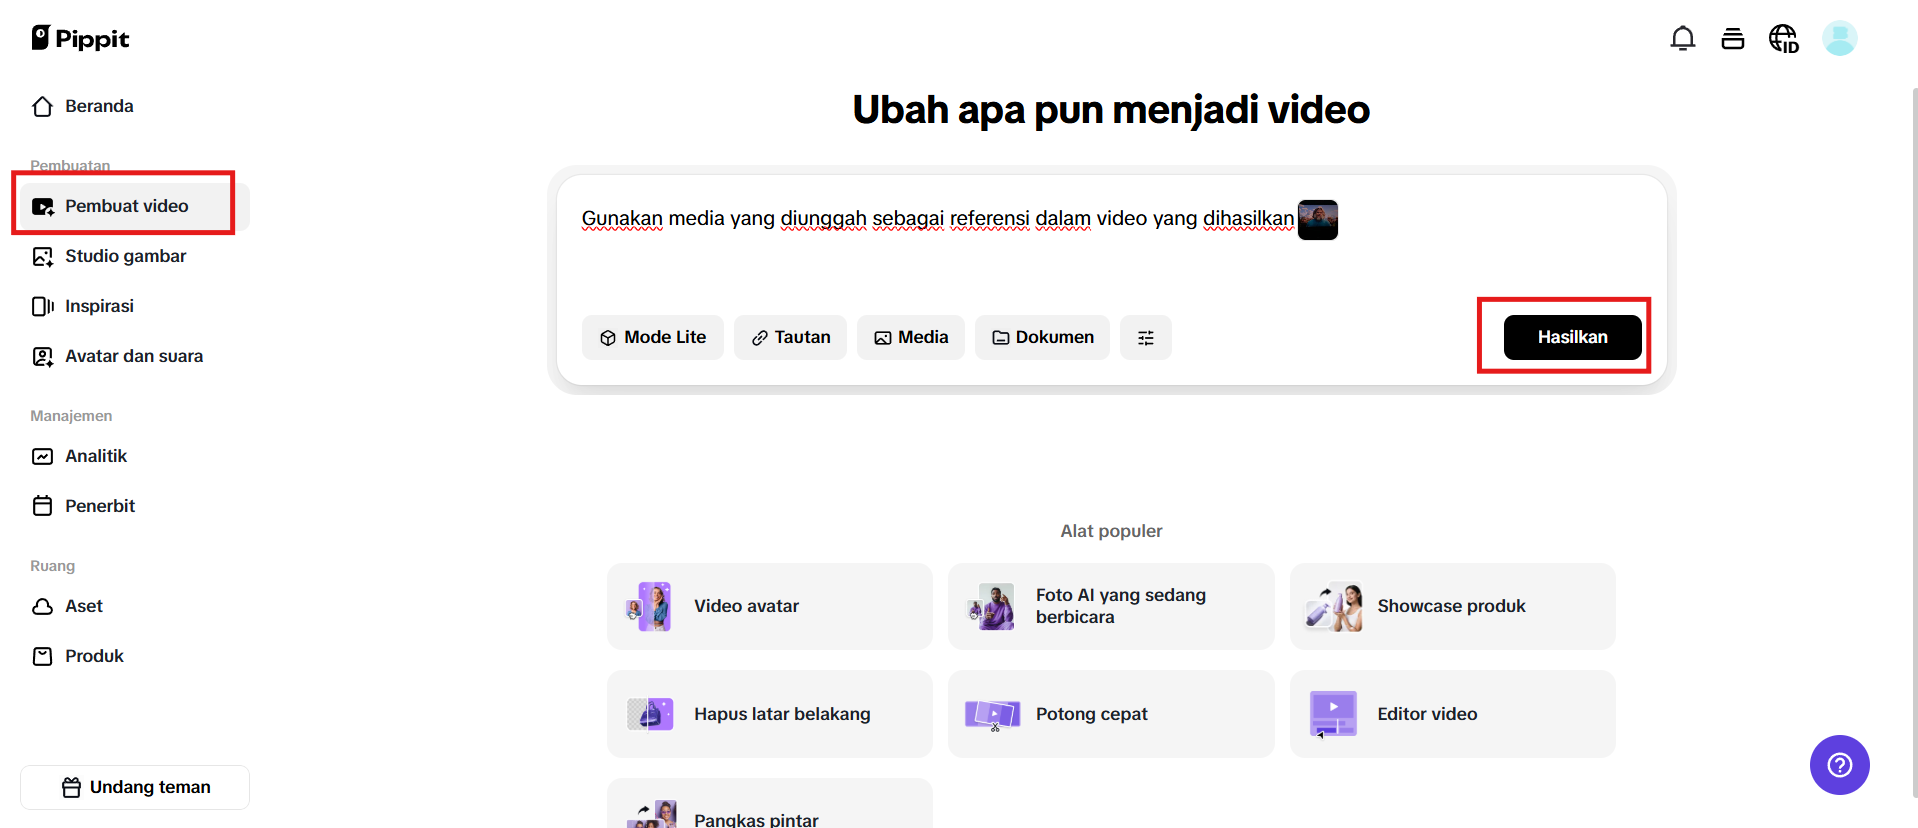Image resolution: width=1918 pixels, height=828 pixels.
Task: Open the purple help question button
Action: [x=1839, y=765]
